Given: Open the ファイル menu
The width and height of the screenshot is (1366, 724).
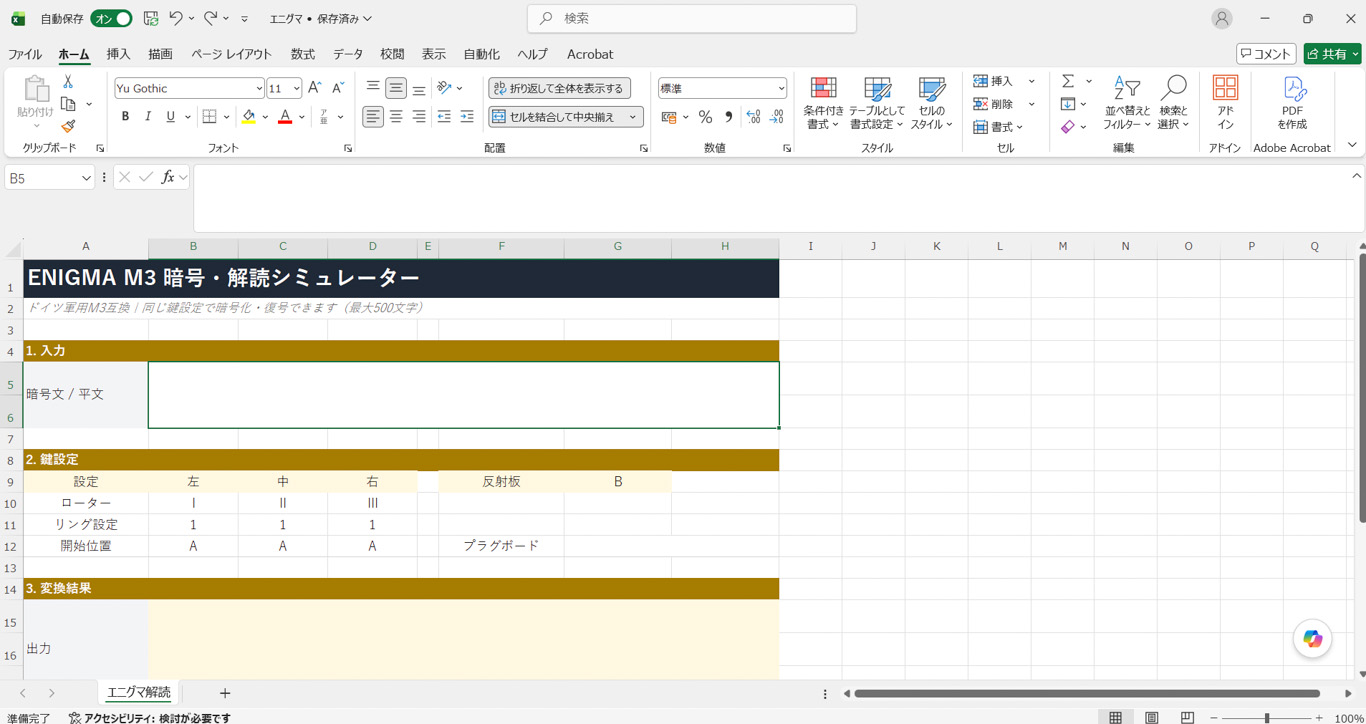Looking at the screenshot, I should [x=25, y=54].
